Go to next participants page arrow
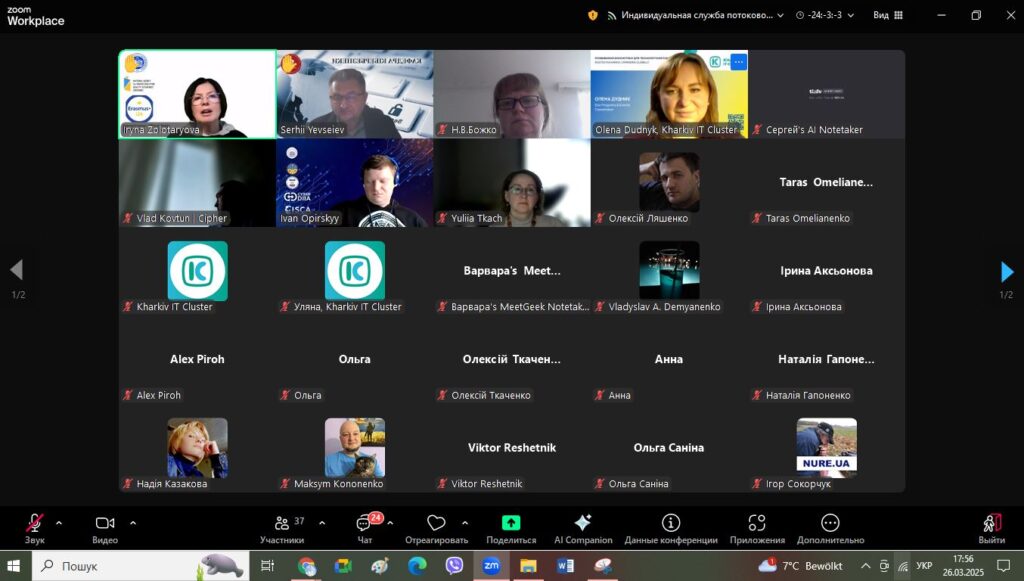The height and width of the screenshot is (581, 1024). (x=1007, y=271)
